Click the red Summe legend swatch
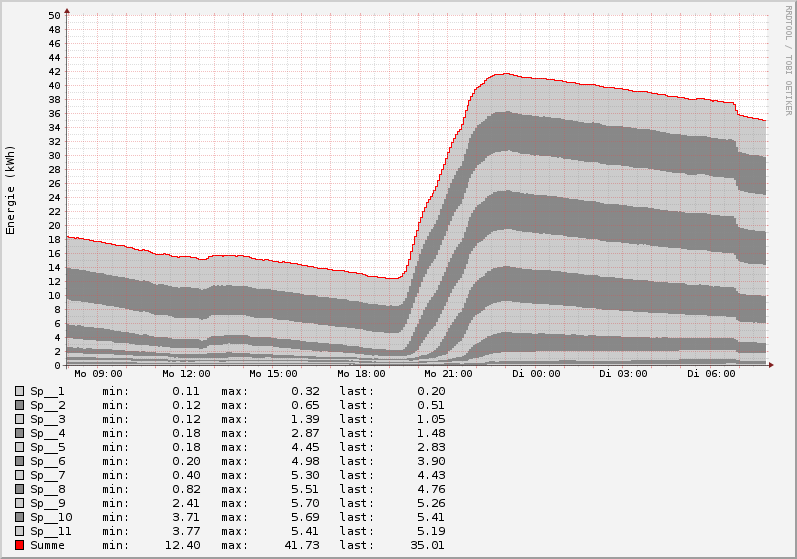797x559 pixels. (19, 545)
